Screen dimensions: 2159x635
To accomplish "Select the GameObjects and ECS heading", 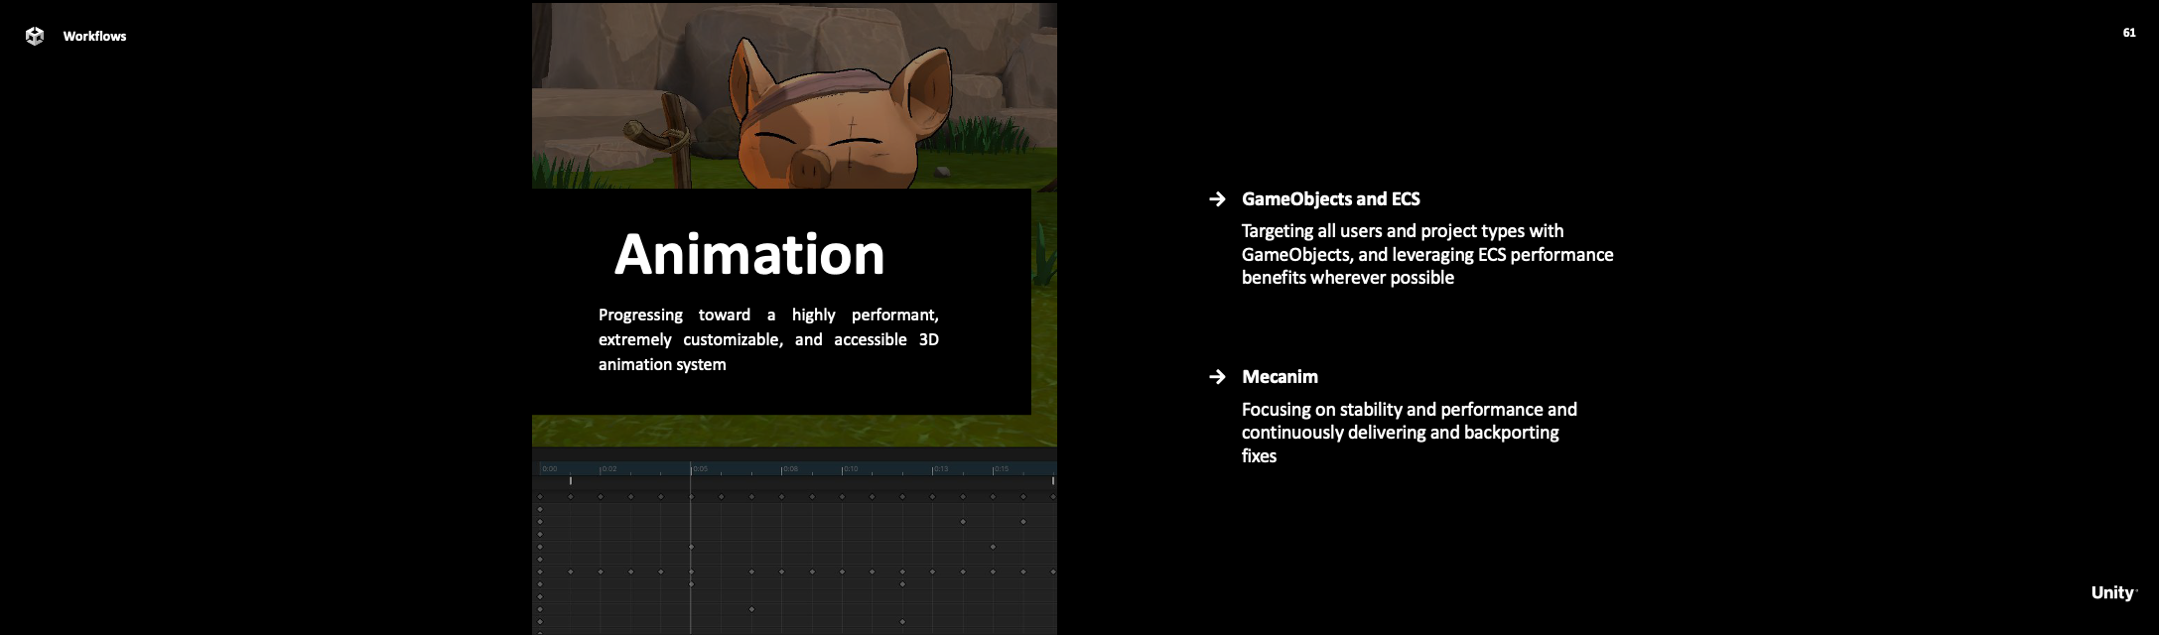I will (x=1330, y=199).
